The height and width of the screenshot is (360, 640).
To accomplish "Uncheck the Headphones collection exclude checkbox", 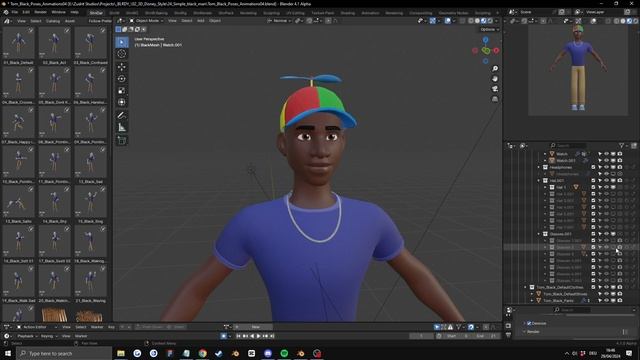I will [x=593, y=167].
